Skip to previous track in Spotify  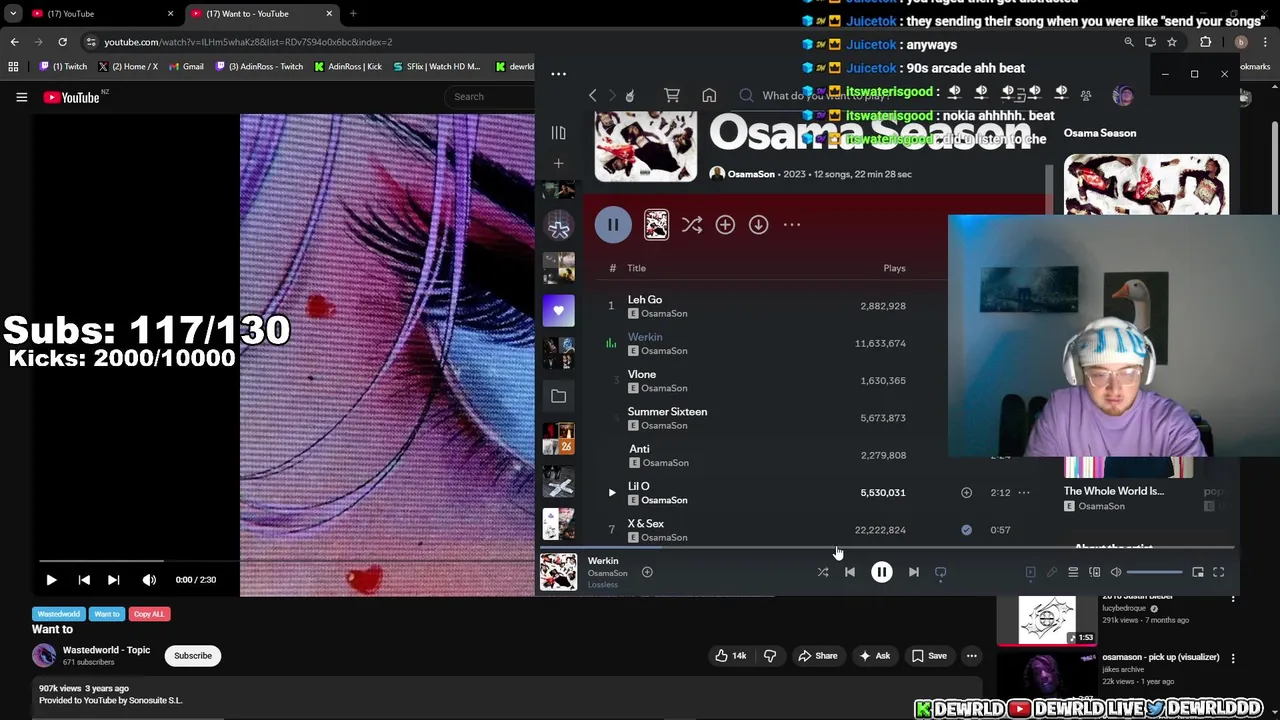(849, 572)
